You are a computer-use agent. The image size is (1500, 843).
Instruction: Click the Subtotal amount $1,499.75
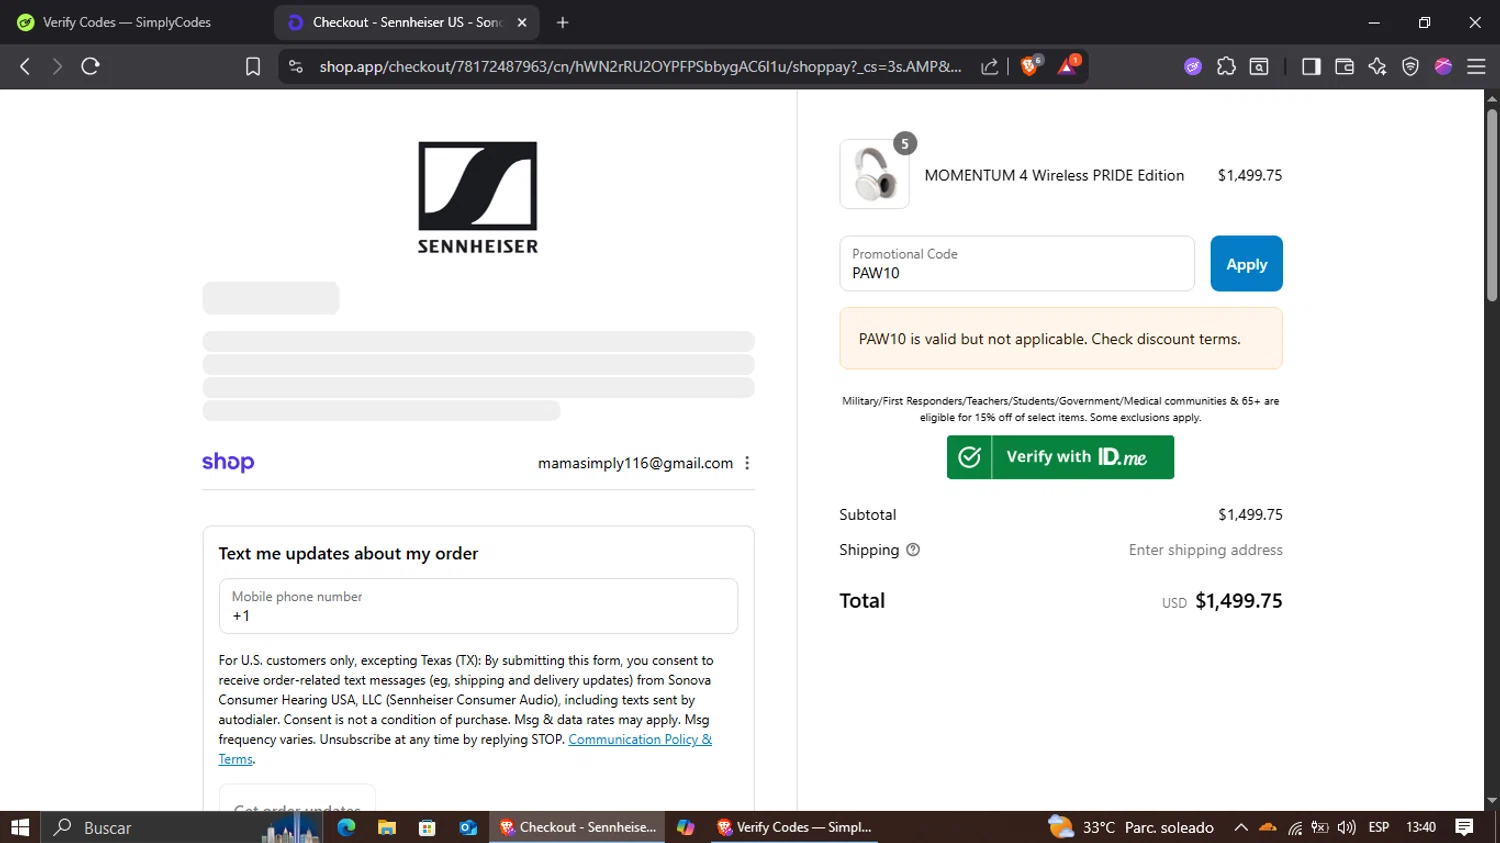pos(1250,515)
